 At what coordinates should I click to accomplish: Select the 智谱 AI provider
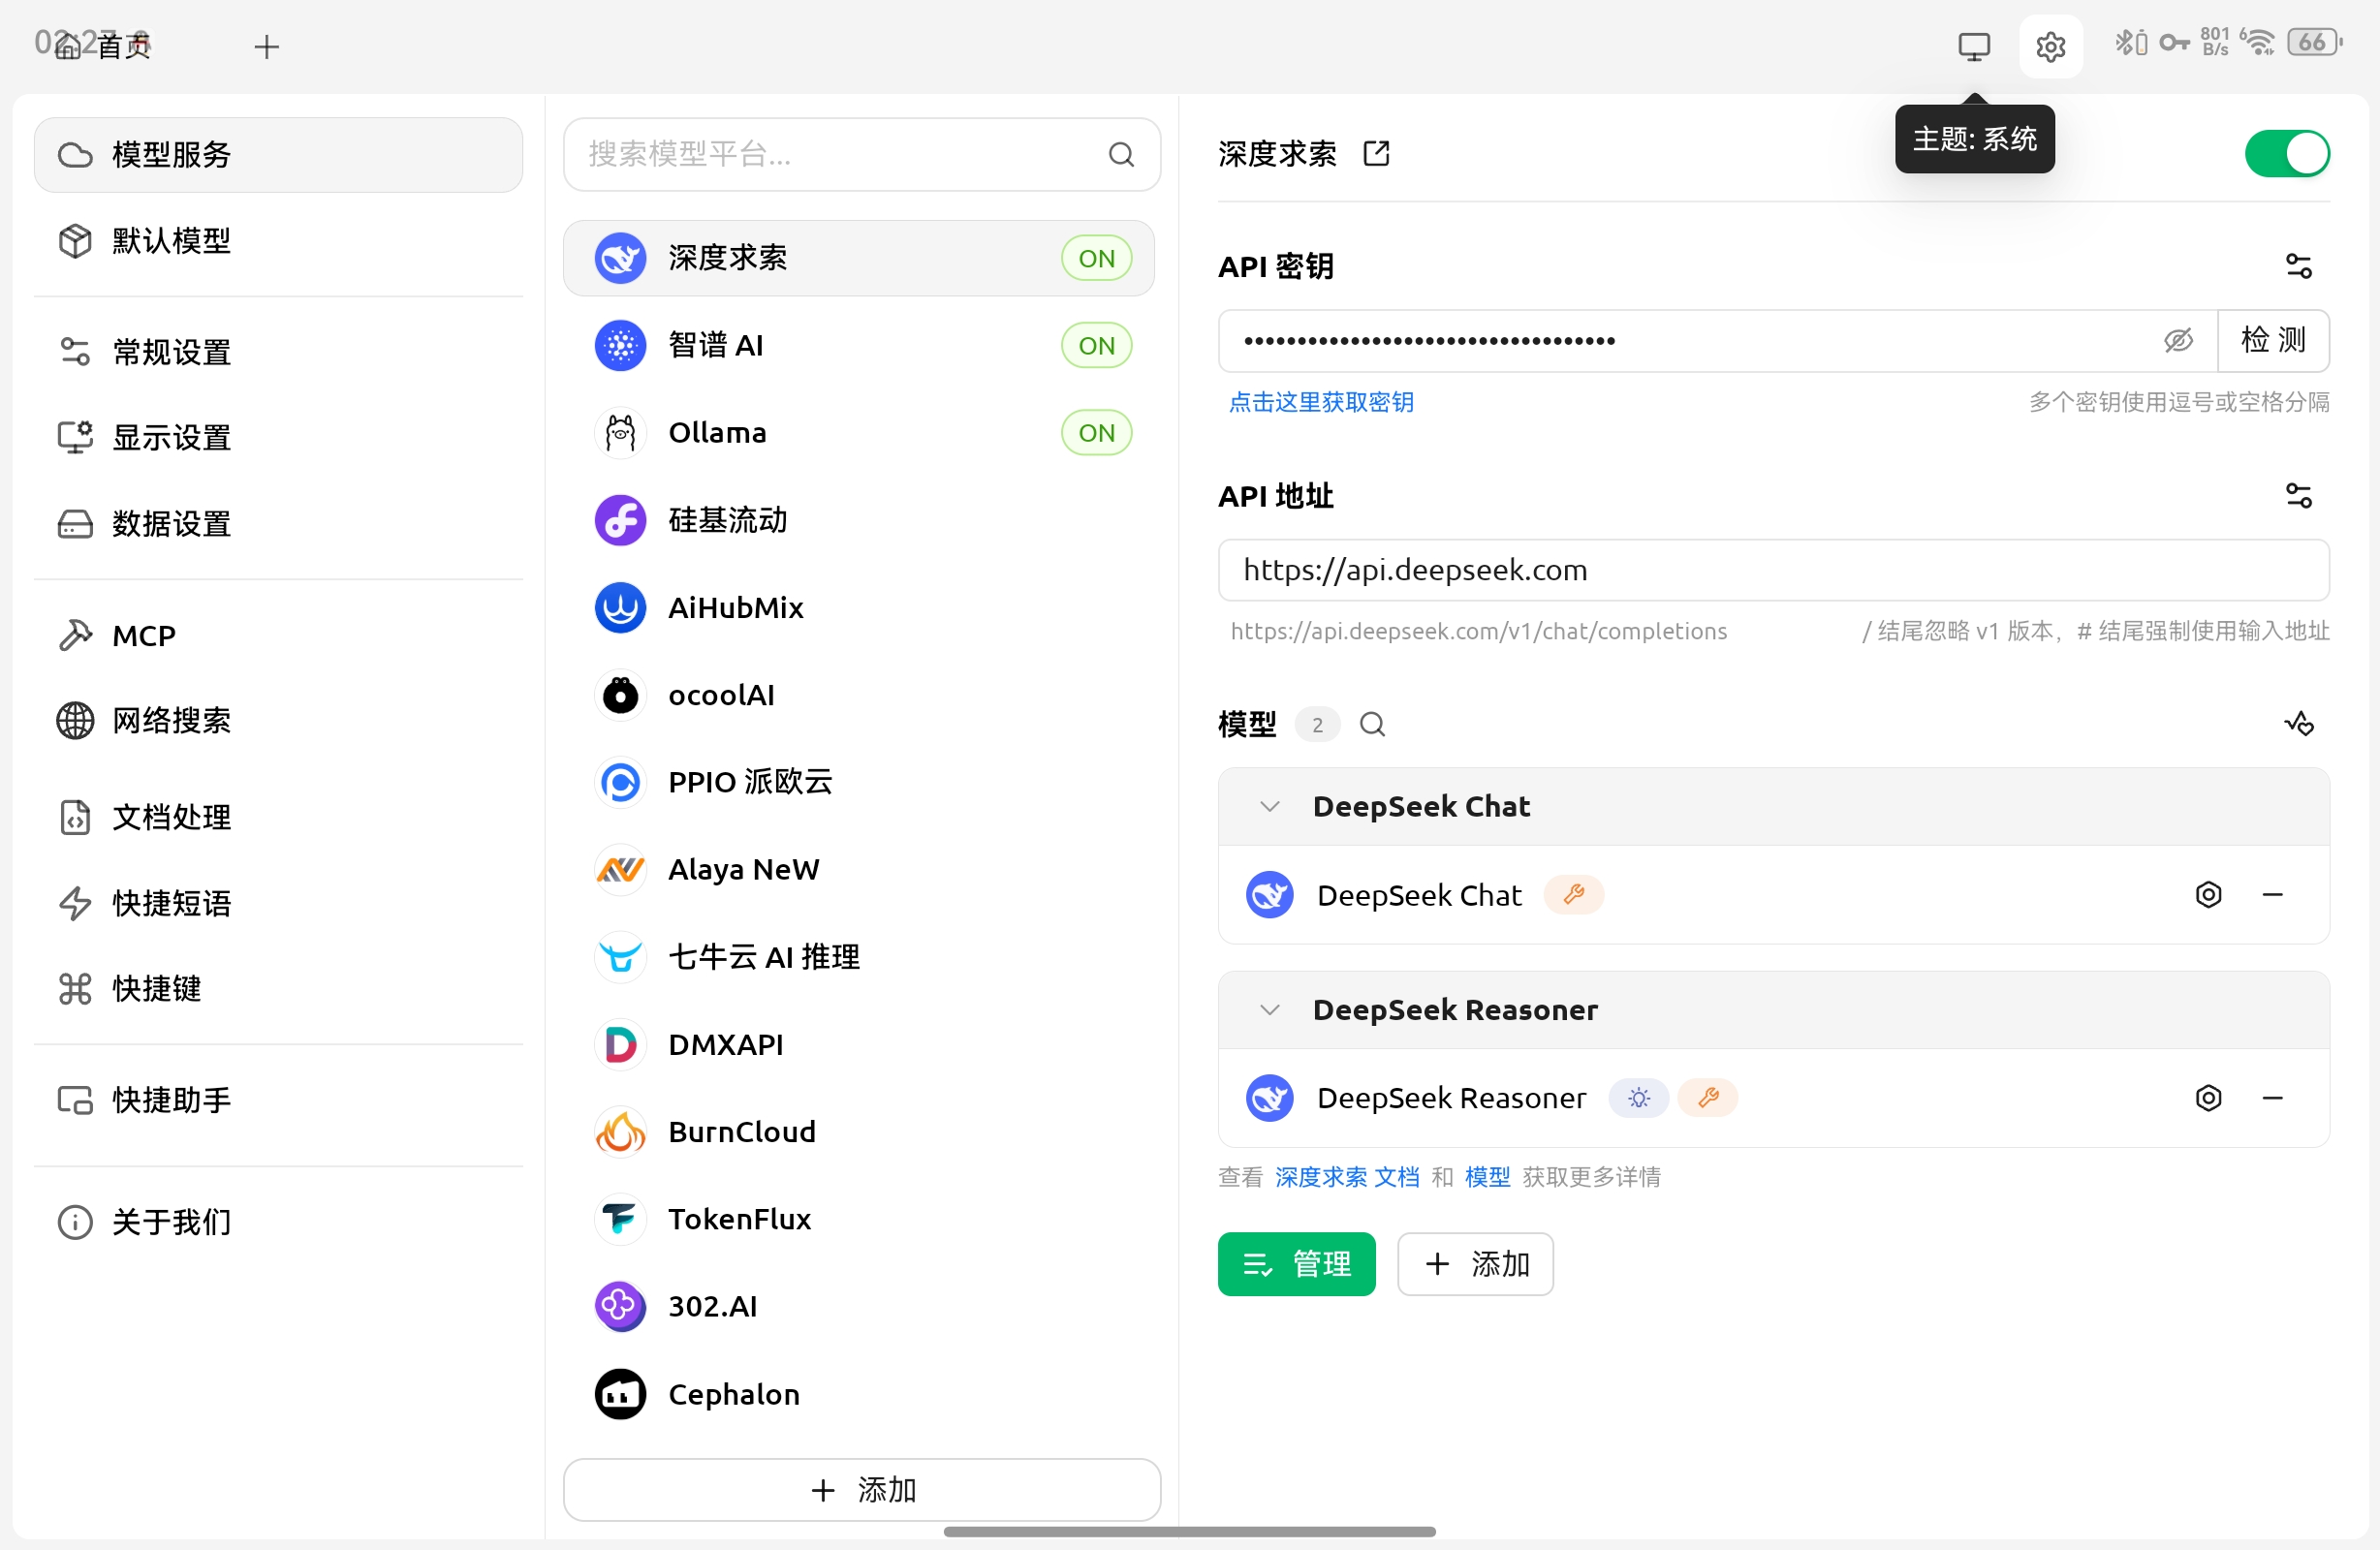pyautogui.click(x=858, y=345)
